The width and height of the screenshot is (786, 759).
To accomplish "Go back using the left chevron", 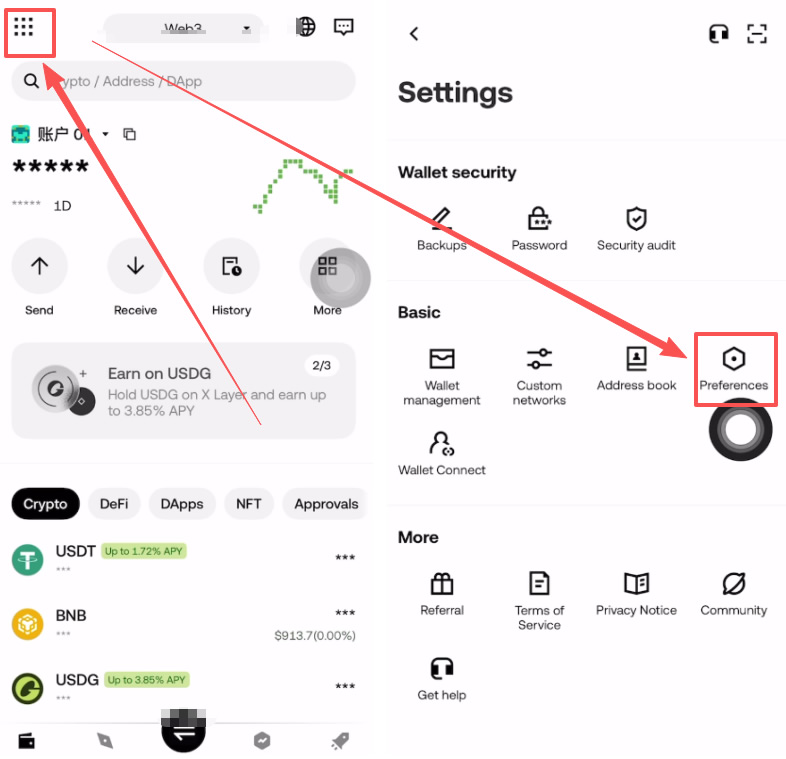I will click(414, 34).
